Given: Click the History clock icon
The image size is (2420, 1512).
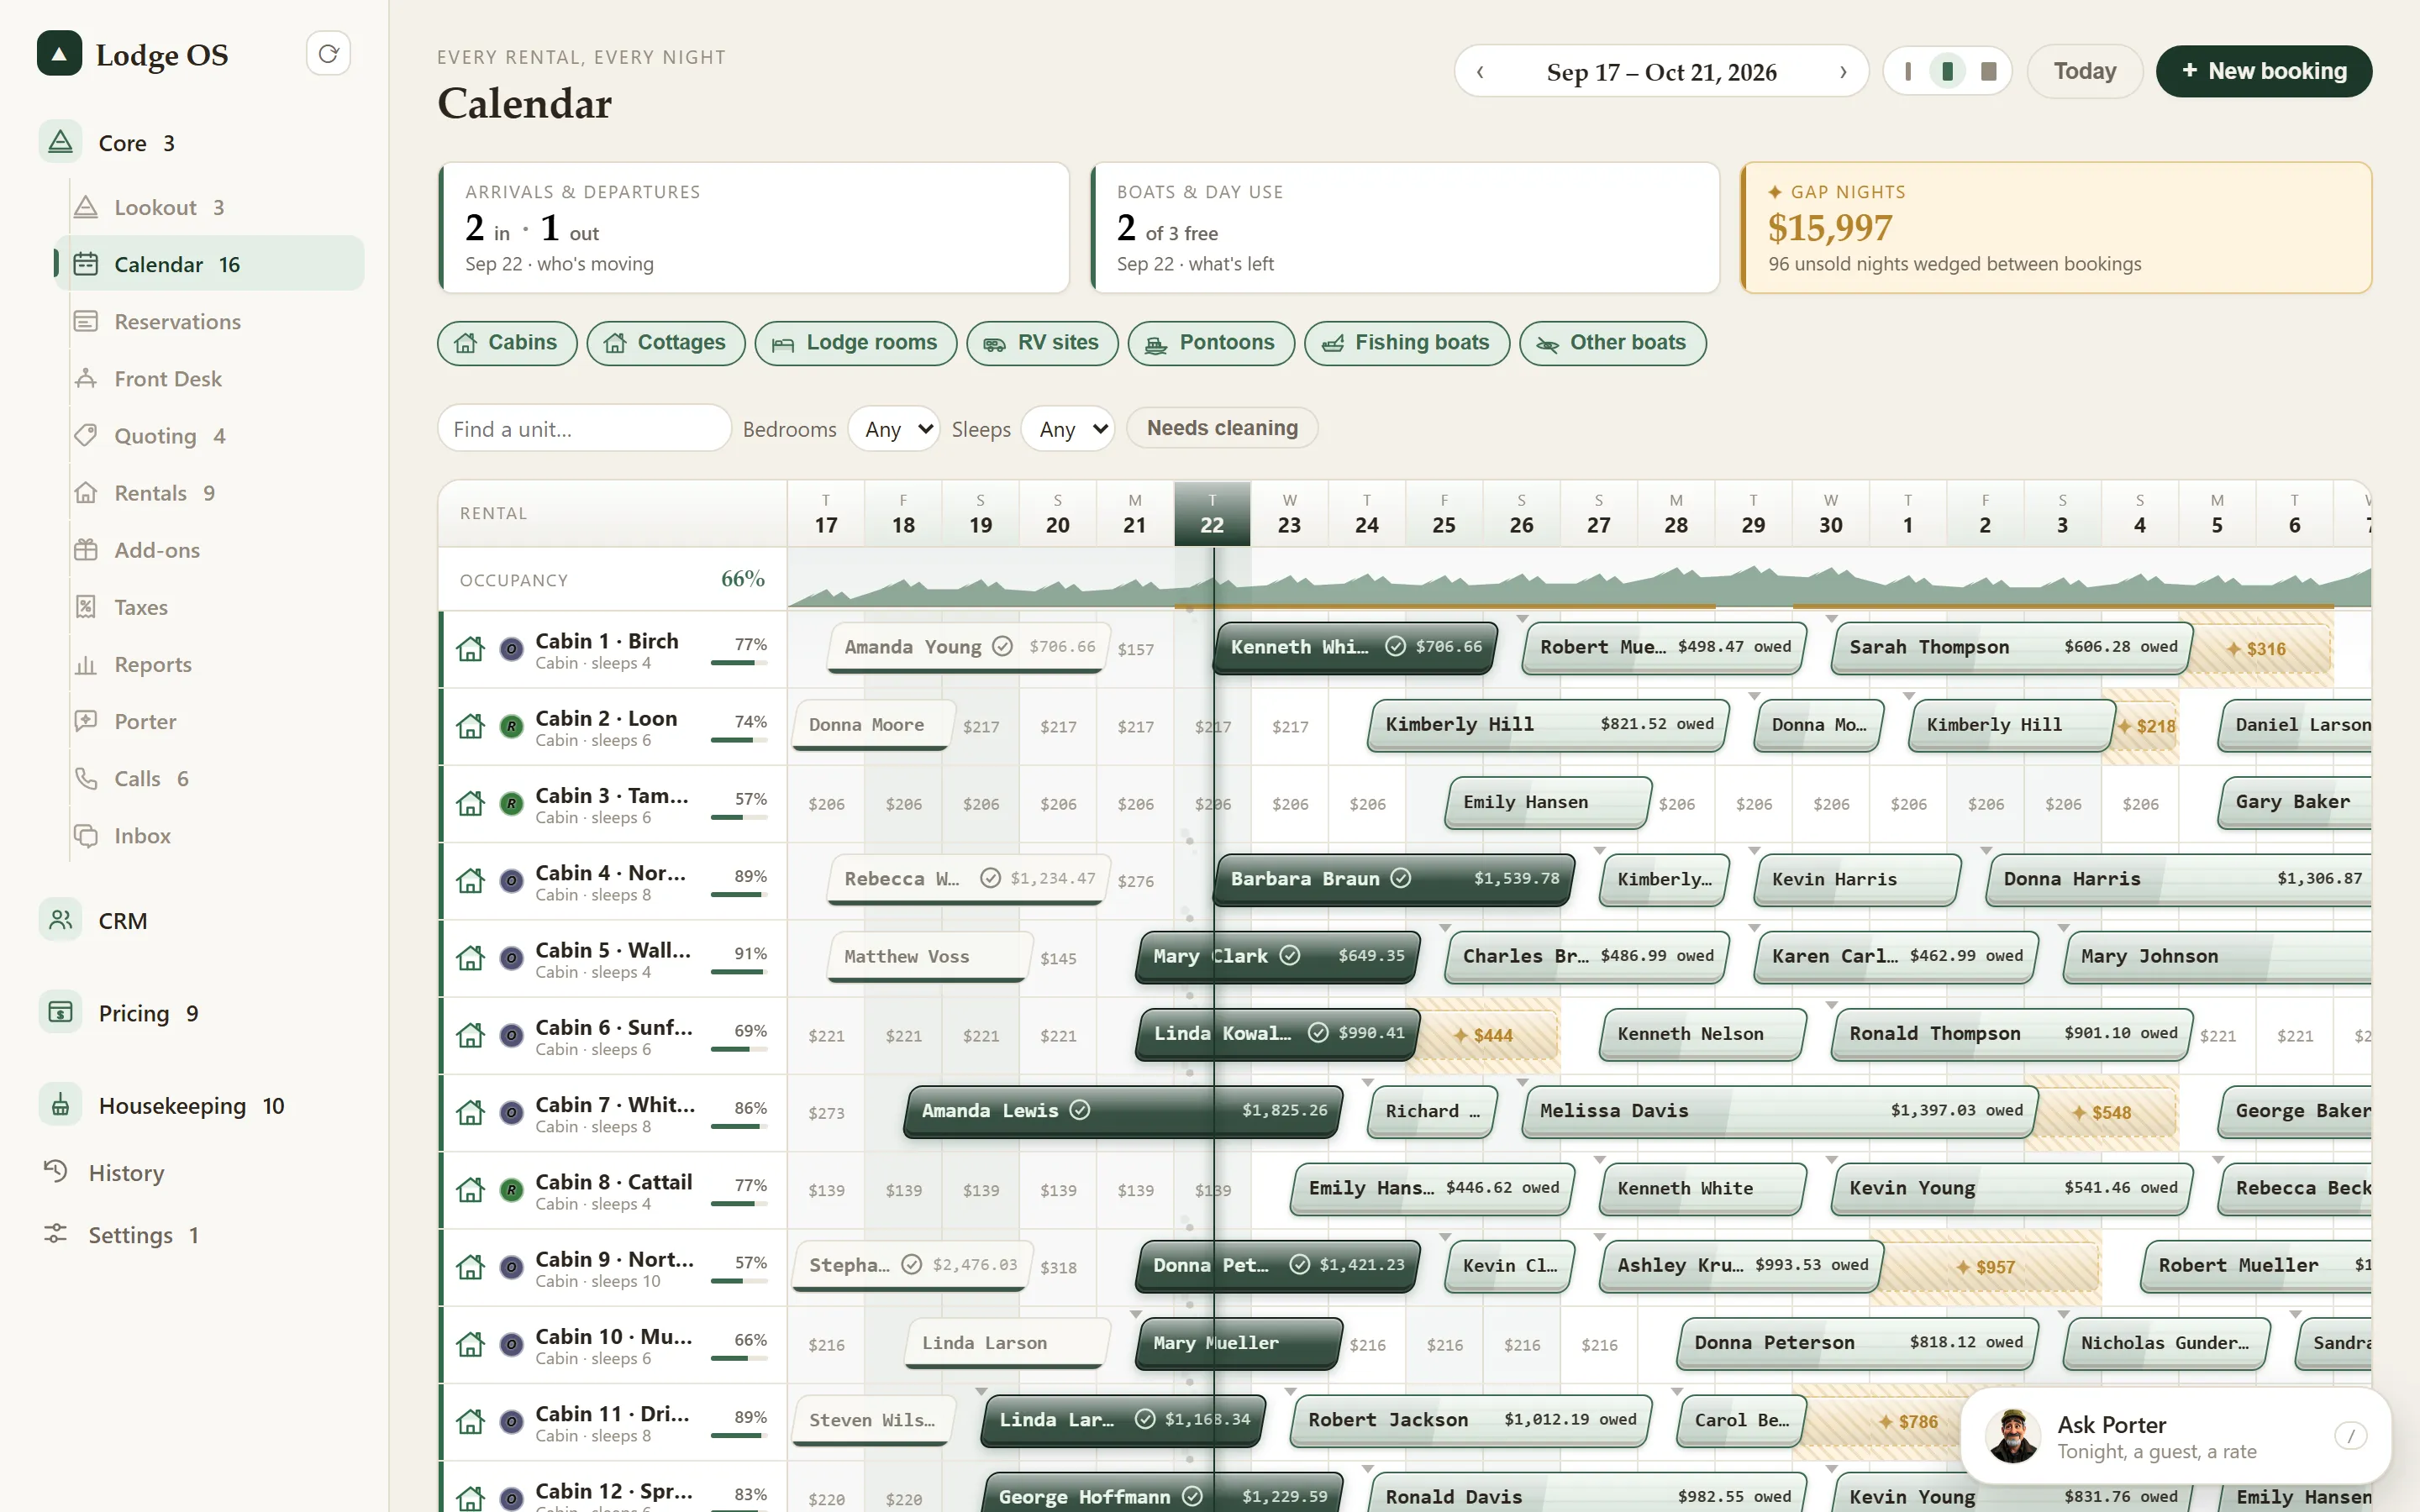Looking at the screenshot, I should (56, 1171).
